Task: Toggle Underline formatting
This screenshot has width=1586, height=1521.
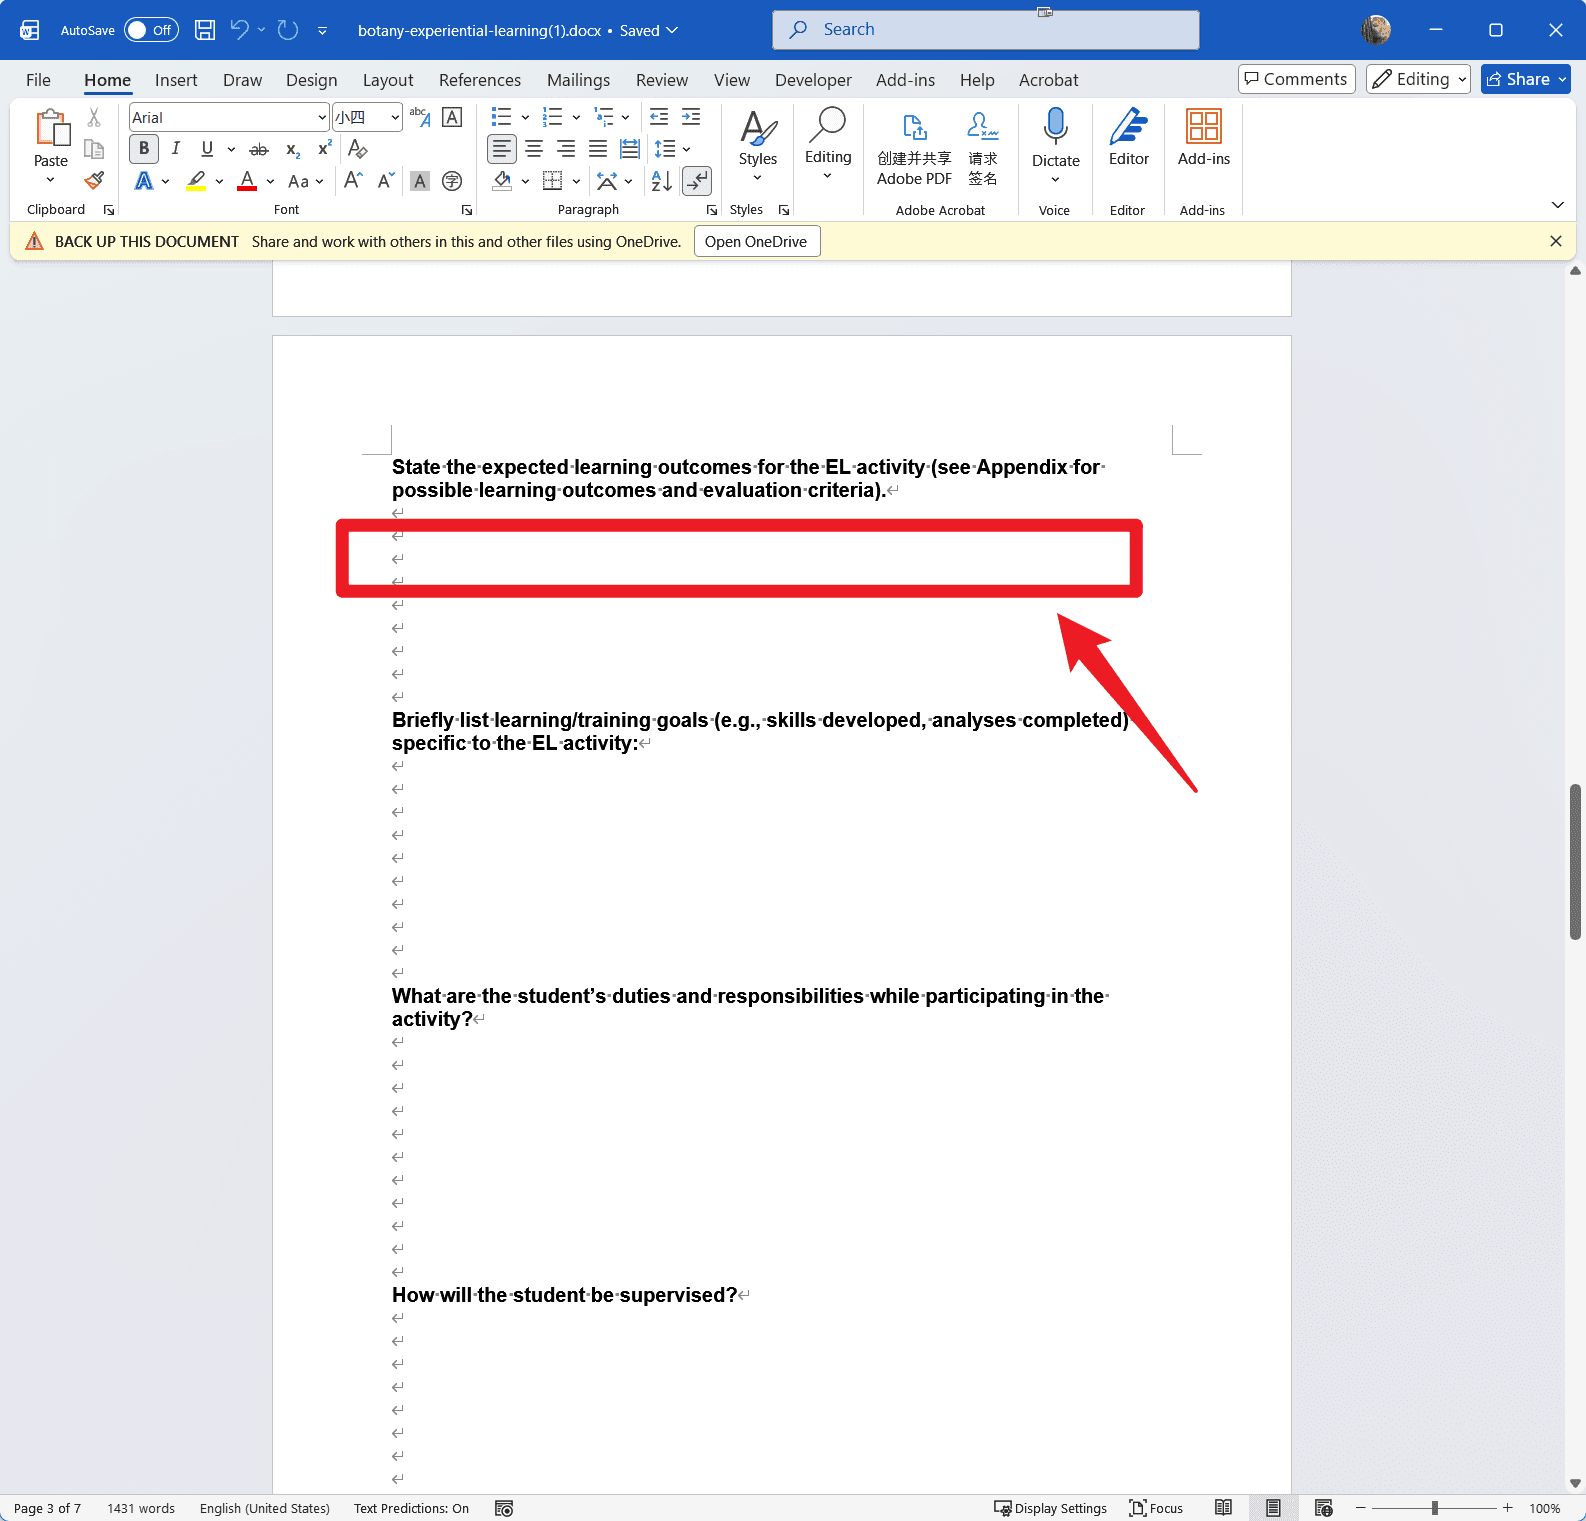Action: point(207,149)
